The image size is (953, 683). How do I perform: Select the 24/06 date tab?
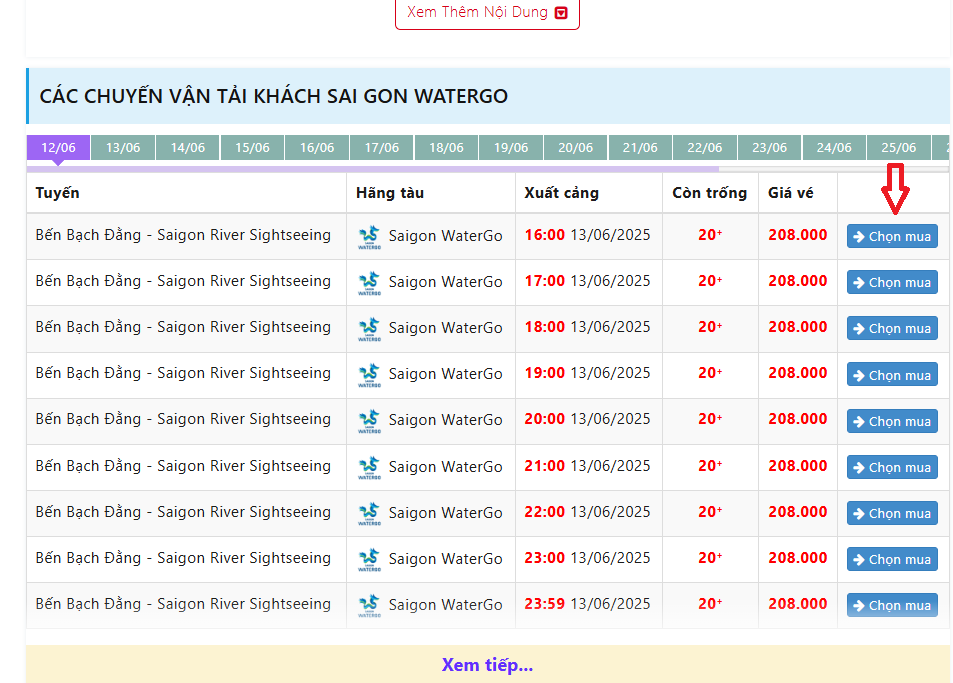(x=834, y=148)
